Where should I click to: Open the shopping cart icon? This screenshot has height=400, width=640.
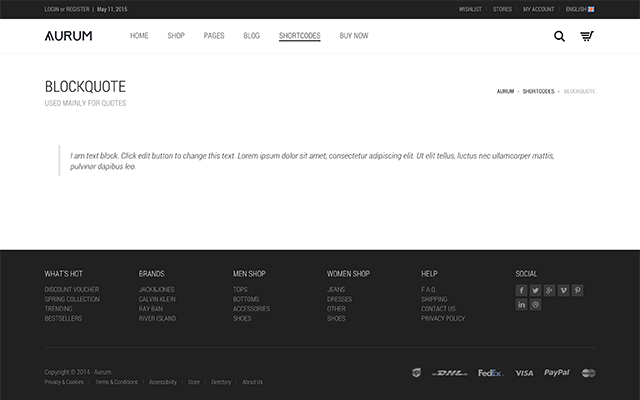586,36
